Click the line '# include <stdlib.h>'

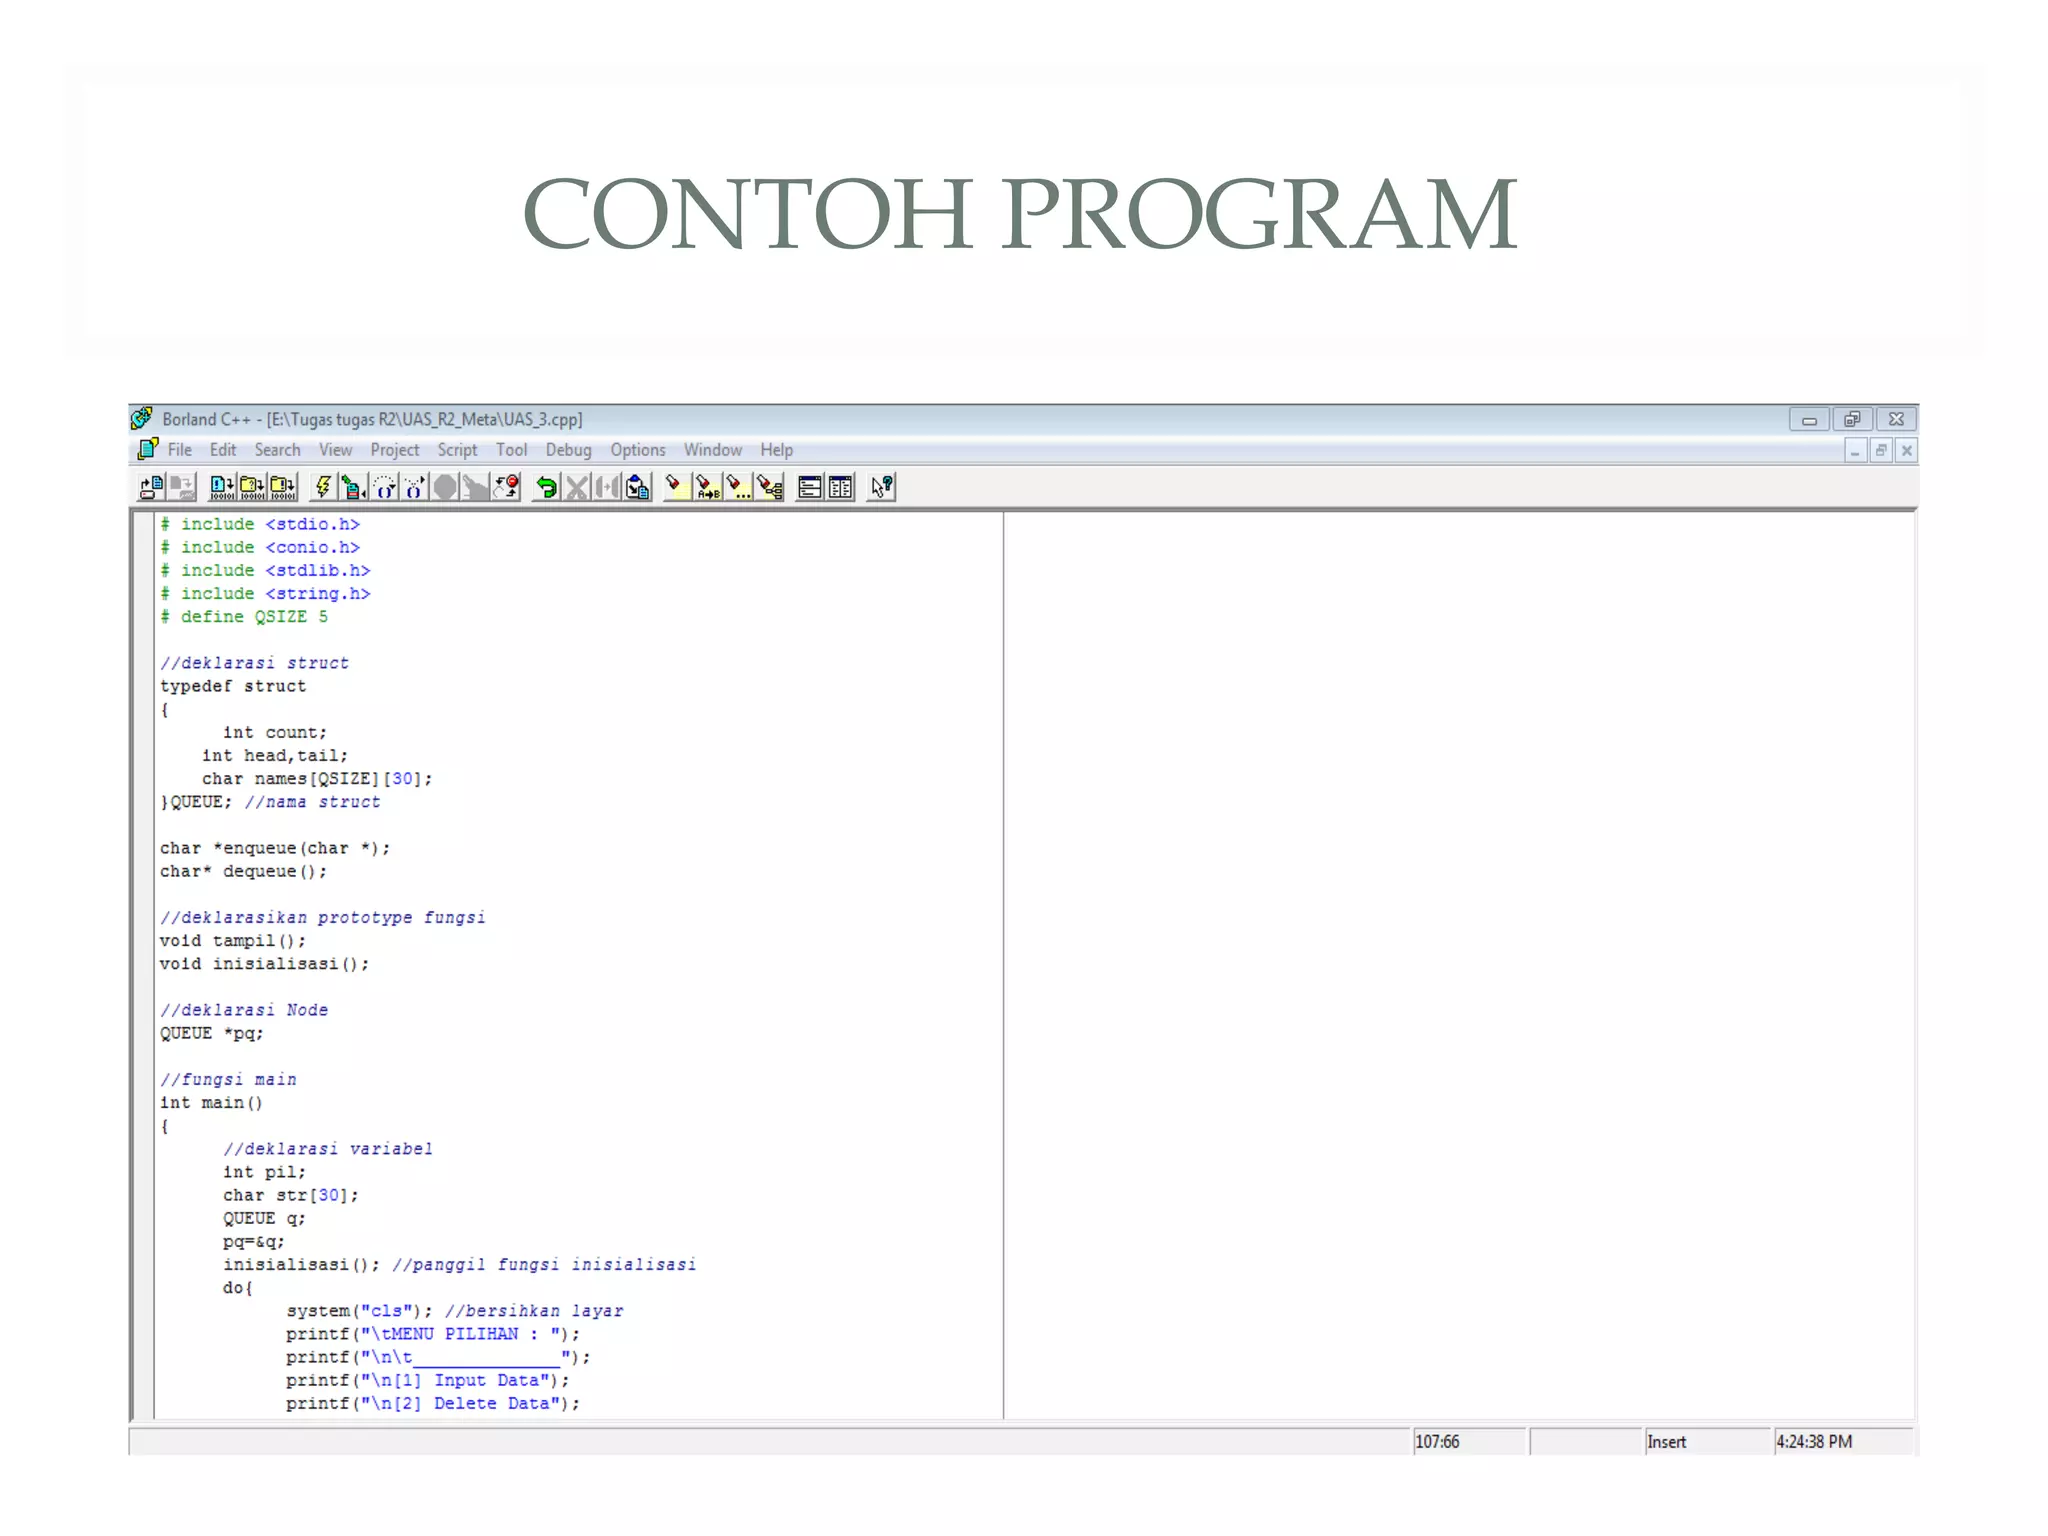click(265, 570)
